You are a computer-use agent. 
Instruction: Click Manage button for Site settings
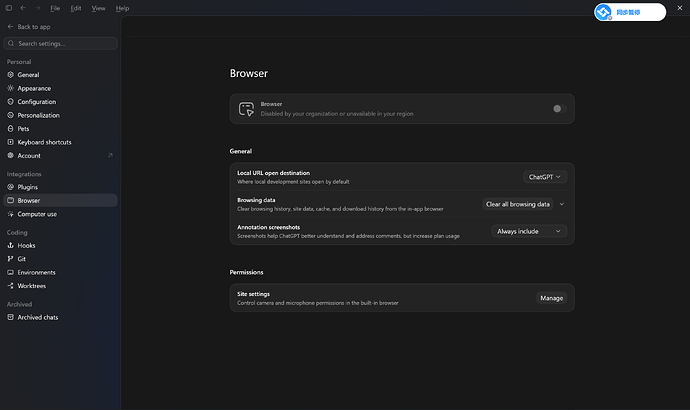551,298
